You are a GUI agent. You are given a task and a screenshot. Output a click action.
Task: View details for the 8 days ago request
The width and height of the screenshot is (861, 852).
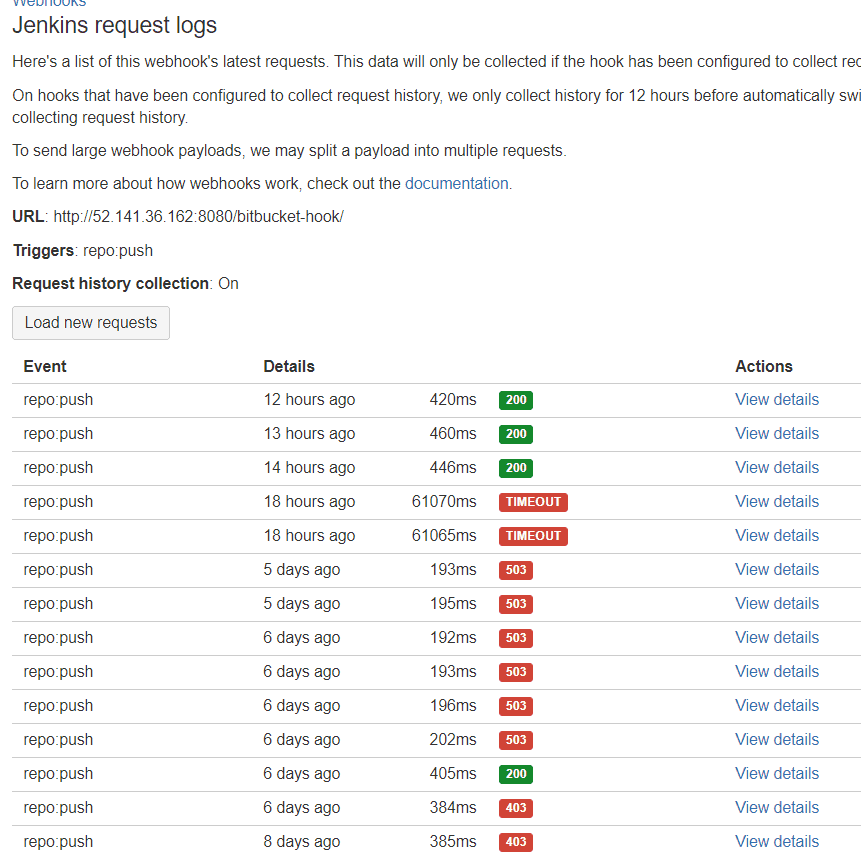coord(776,842)
